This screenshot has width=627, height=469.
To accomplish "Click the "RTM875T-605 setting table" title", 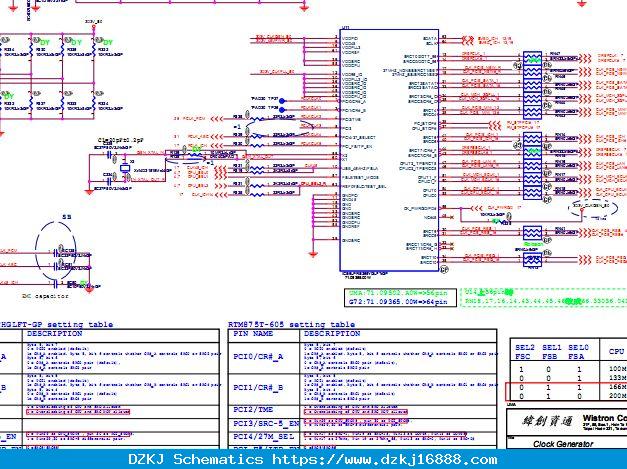I will click(x=292, y=324).
